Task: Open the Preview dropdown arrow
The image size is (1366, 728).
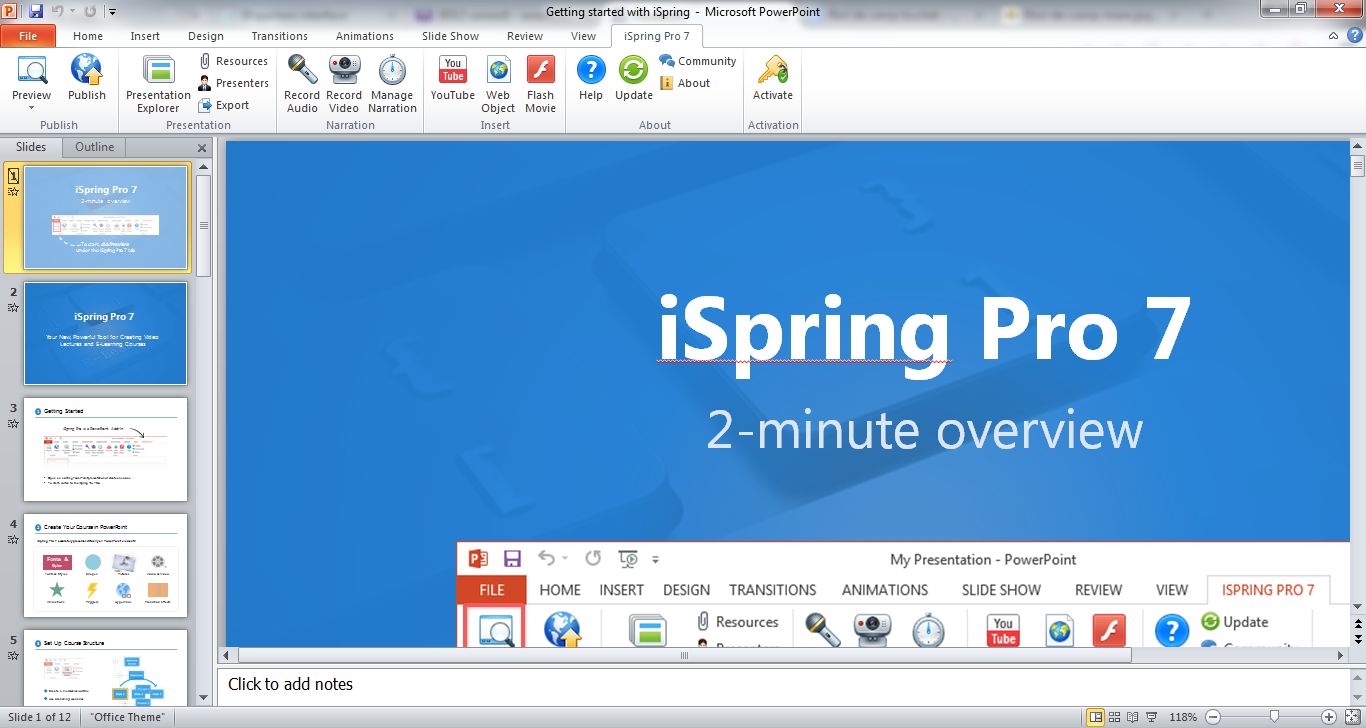Action: (32, 107)
